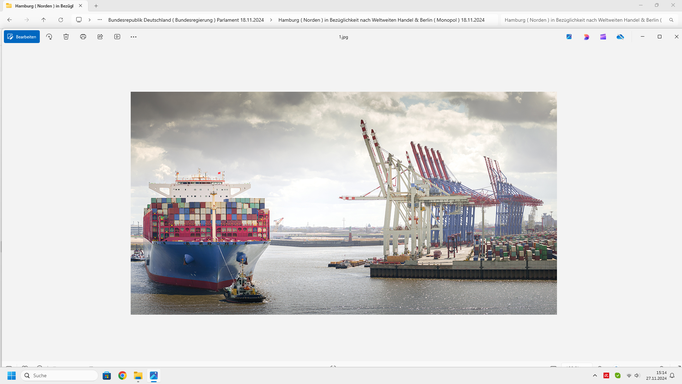Screen dimensions: 682x384
Task: Rotate the image with the rotate icon
Action: 49,37
